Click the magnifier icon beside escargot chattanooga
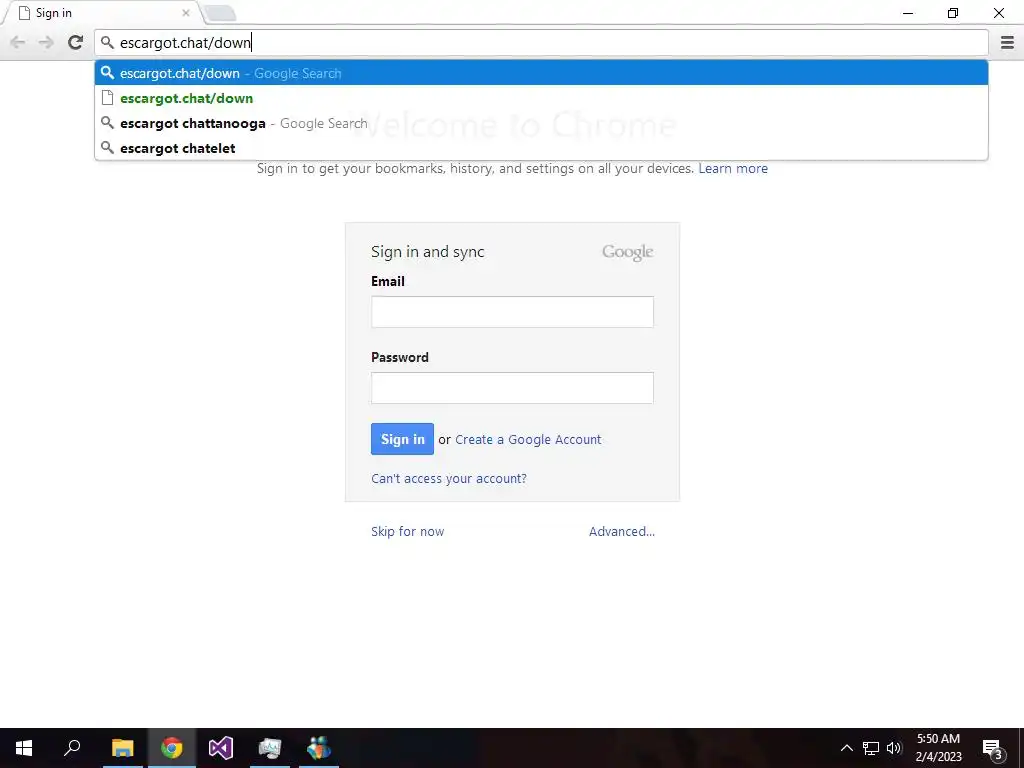Screen dimensions: 1024x768 (107, 123)
